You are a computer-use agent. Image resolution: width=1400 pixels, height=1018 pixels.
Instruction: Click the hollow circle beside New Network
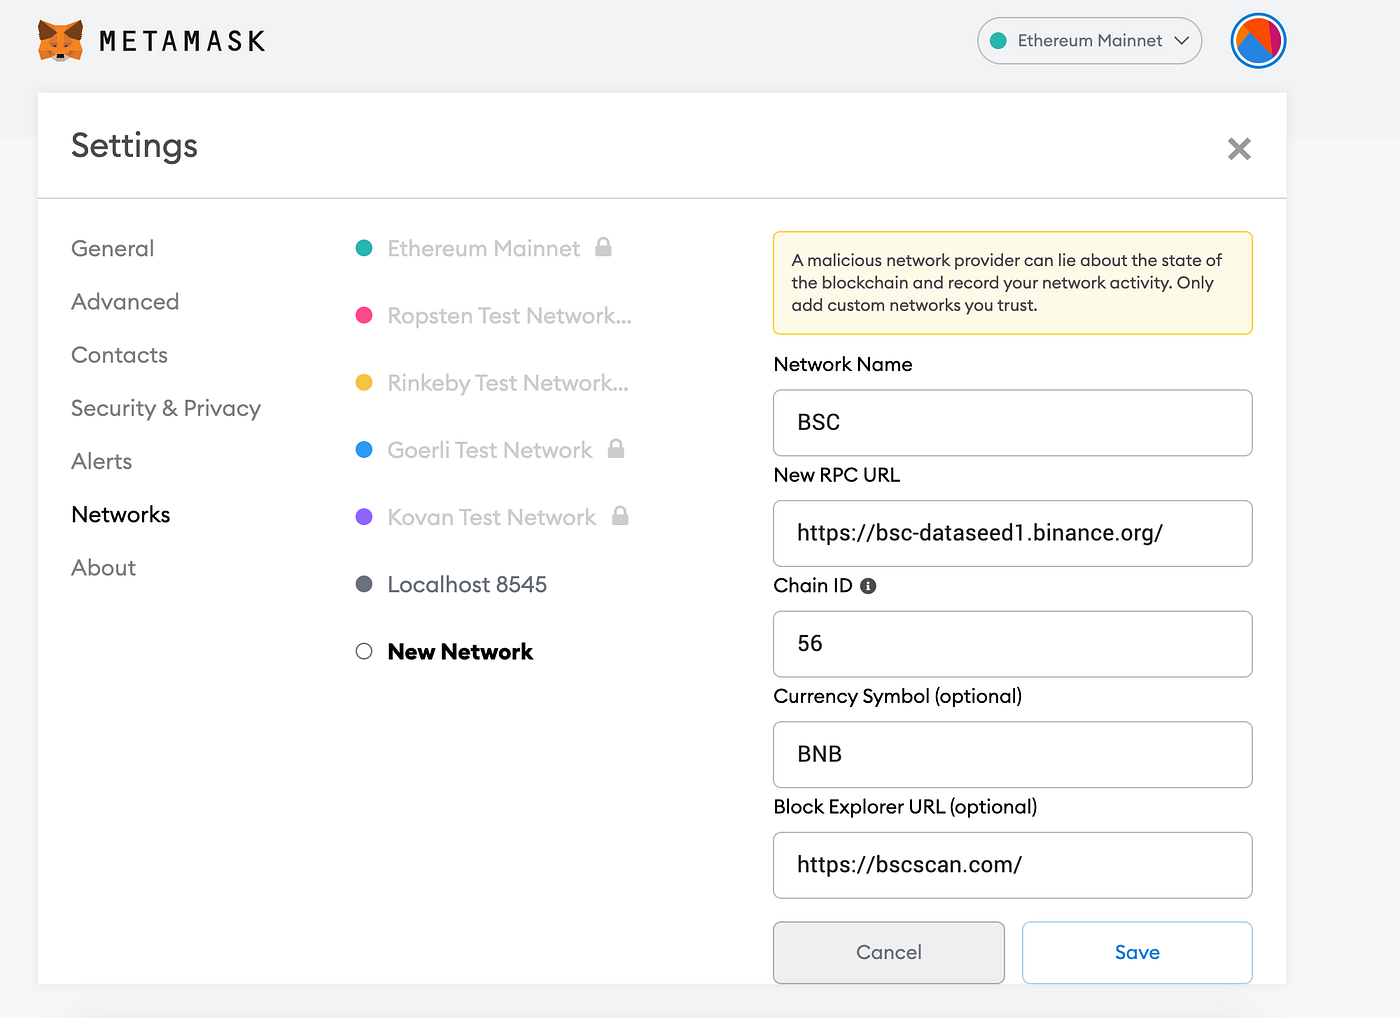click(364, 652)
